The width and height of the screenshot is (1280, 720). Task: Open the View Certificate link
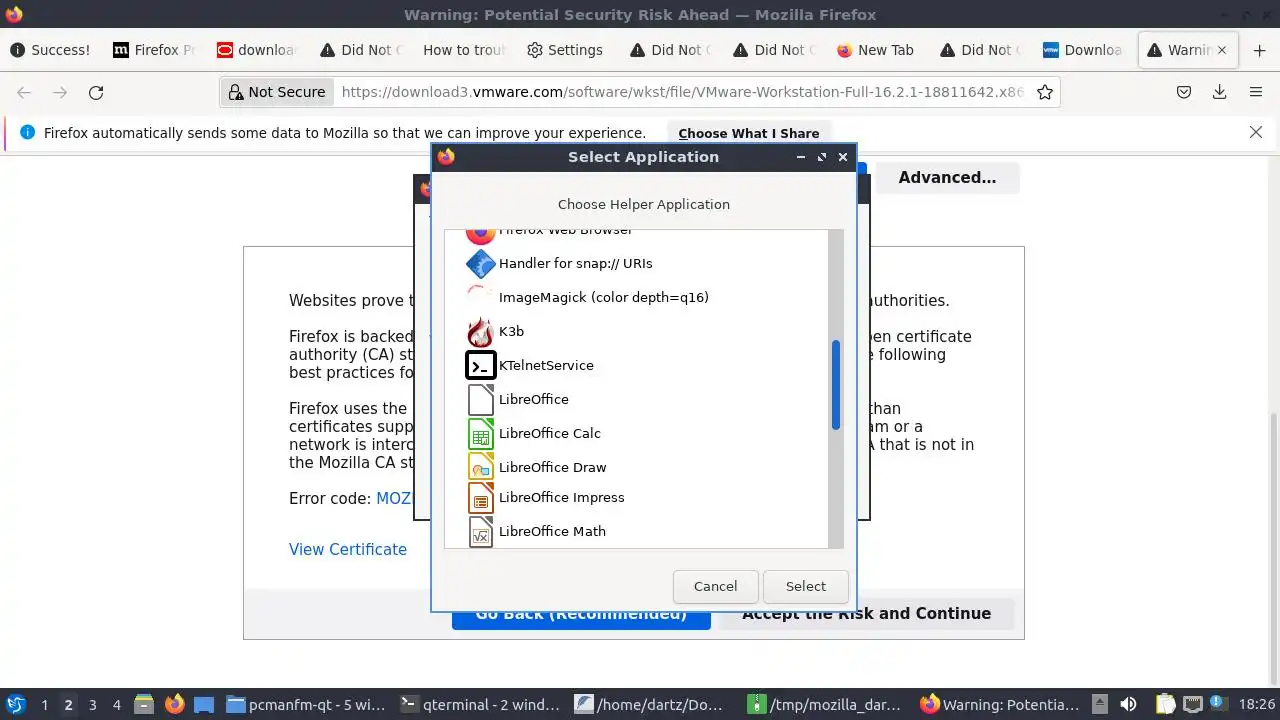pyautogui.click(x=348, y=549)
